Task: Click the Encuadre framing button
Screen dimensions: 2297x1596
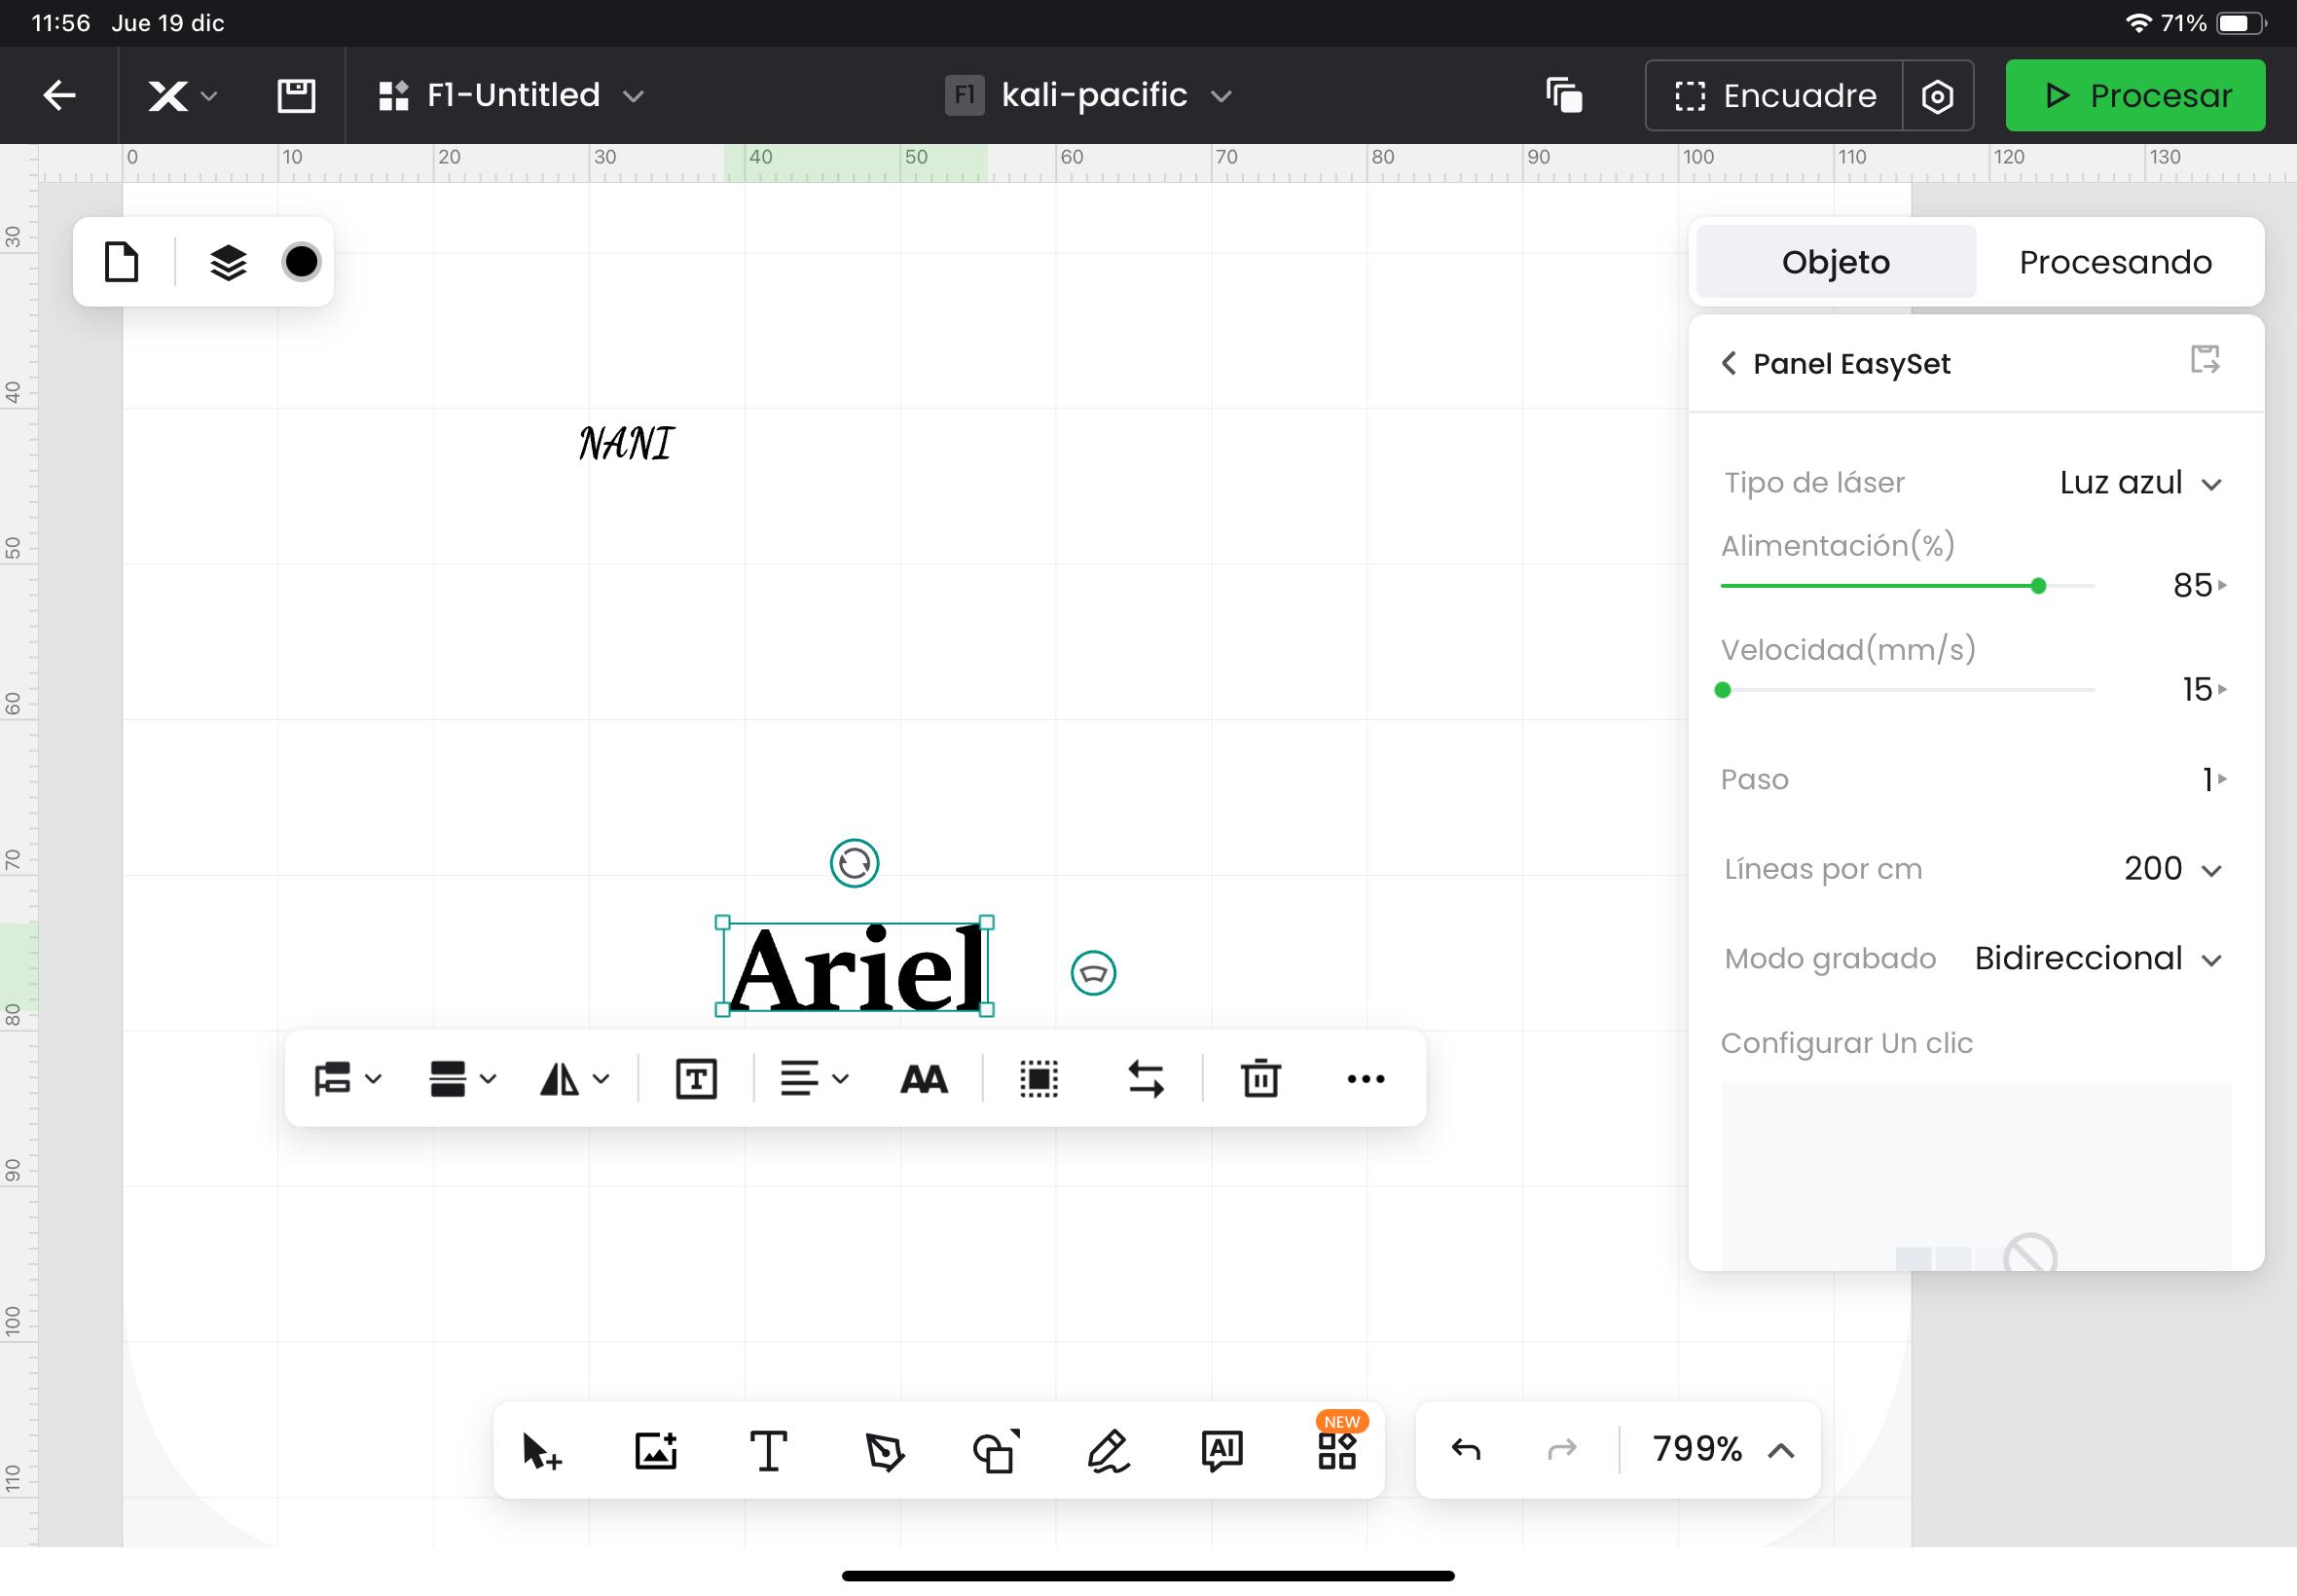Action: pos(1775,96)
